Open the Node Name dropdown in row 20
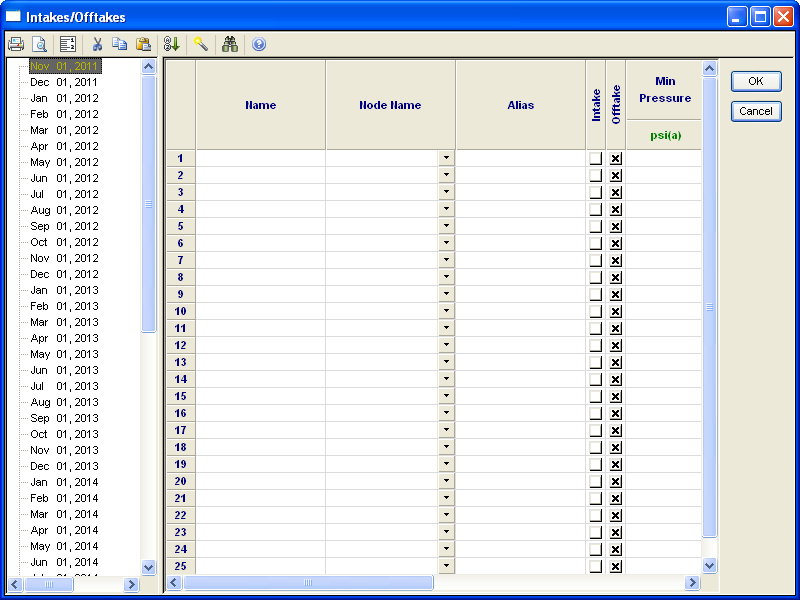The width and height of the screenshot is (800, 600). click(446, 481)
